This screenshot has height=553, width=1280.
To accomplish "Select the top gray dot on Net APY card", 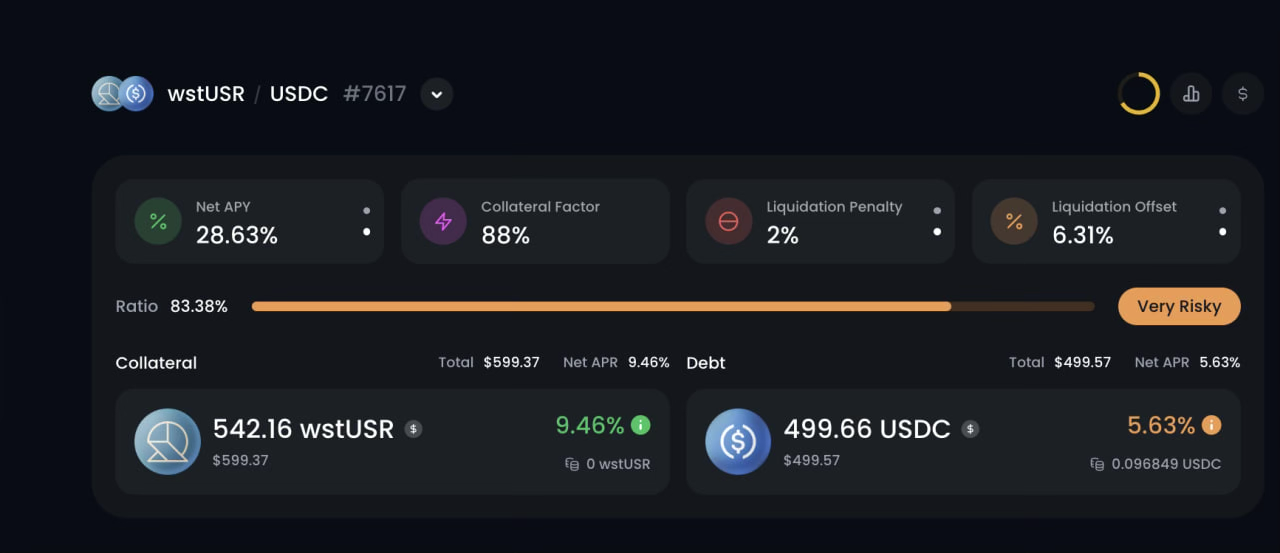I will pyautogui.click(x=367, y=211).
